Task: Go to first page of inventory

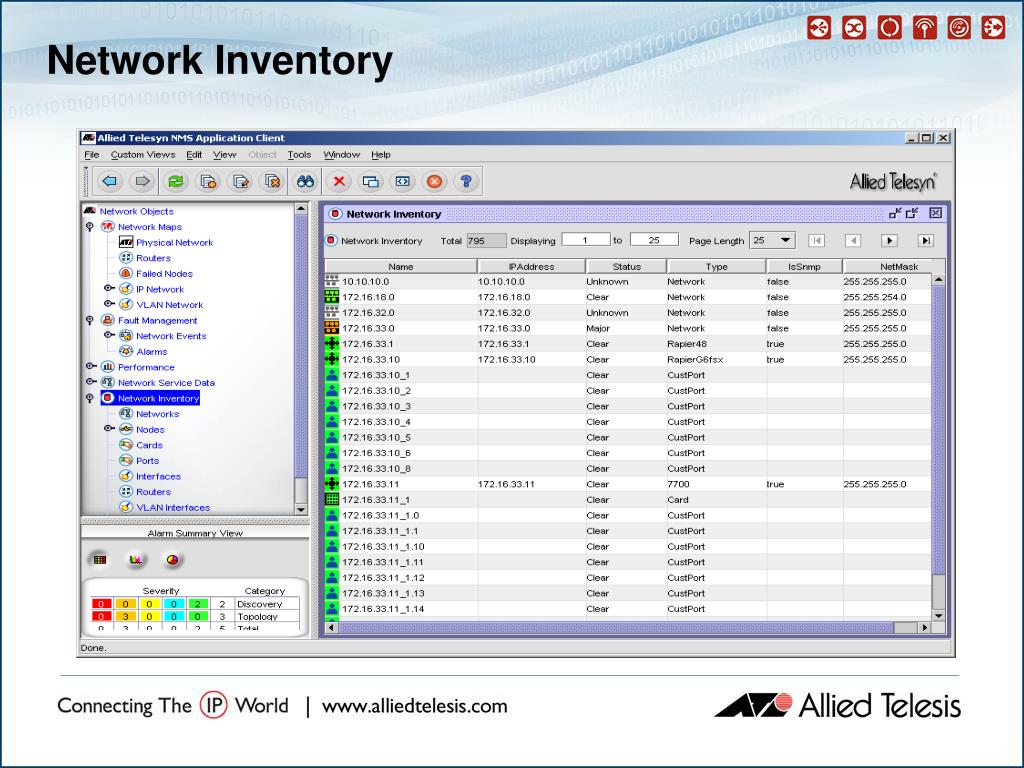Action: point(816,240)
